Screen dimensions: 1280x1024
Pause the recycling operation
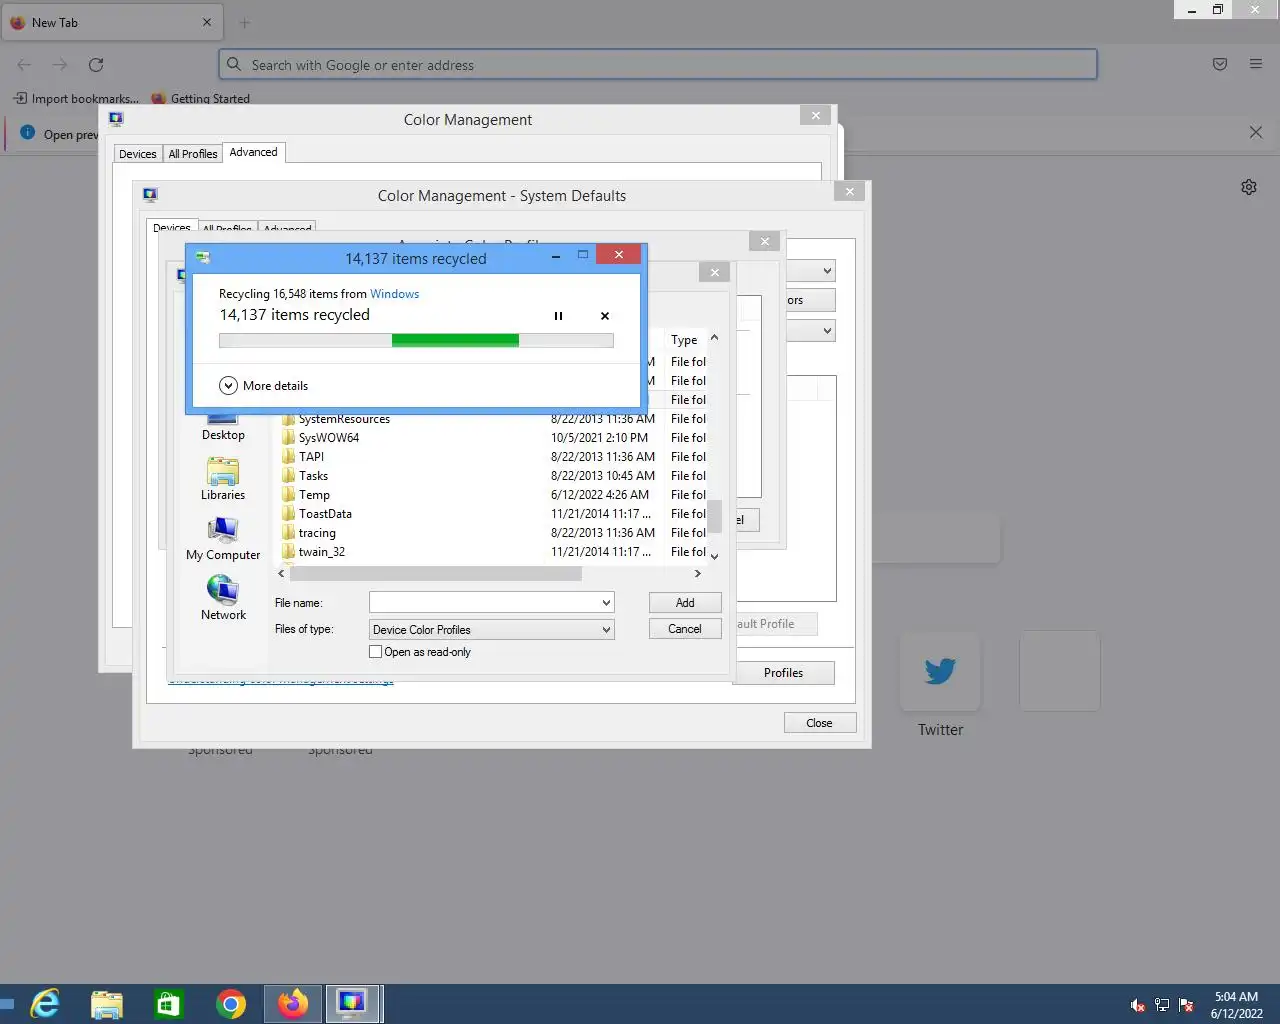[558, 316]
